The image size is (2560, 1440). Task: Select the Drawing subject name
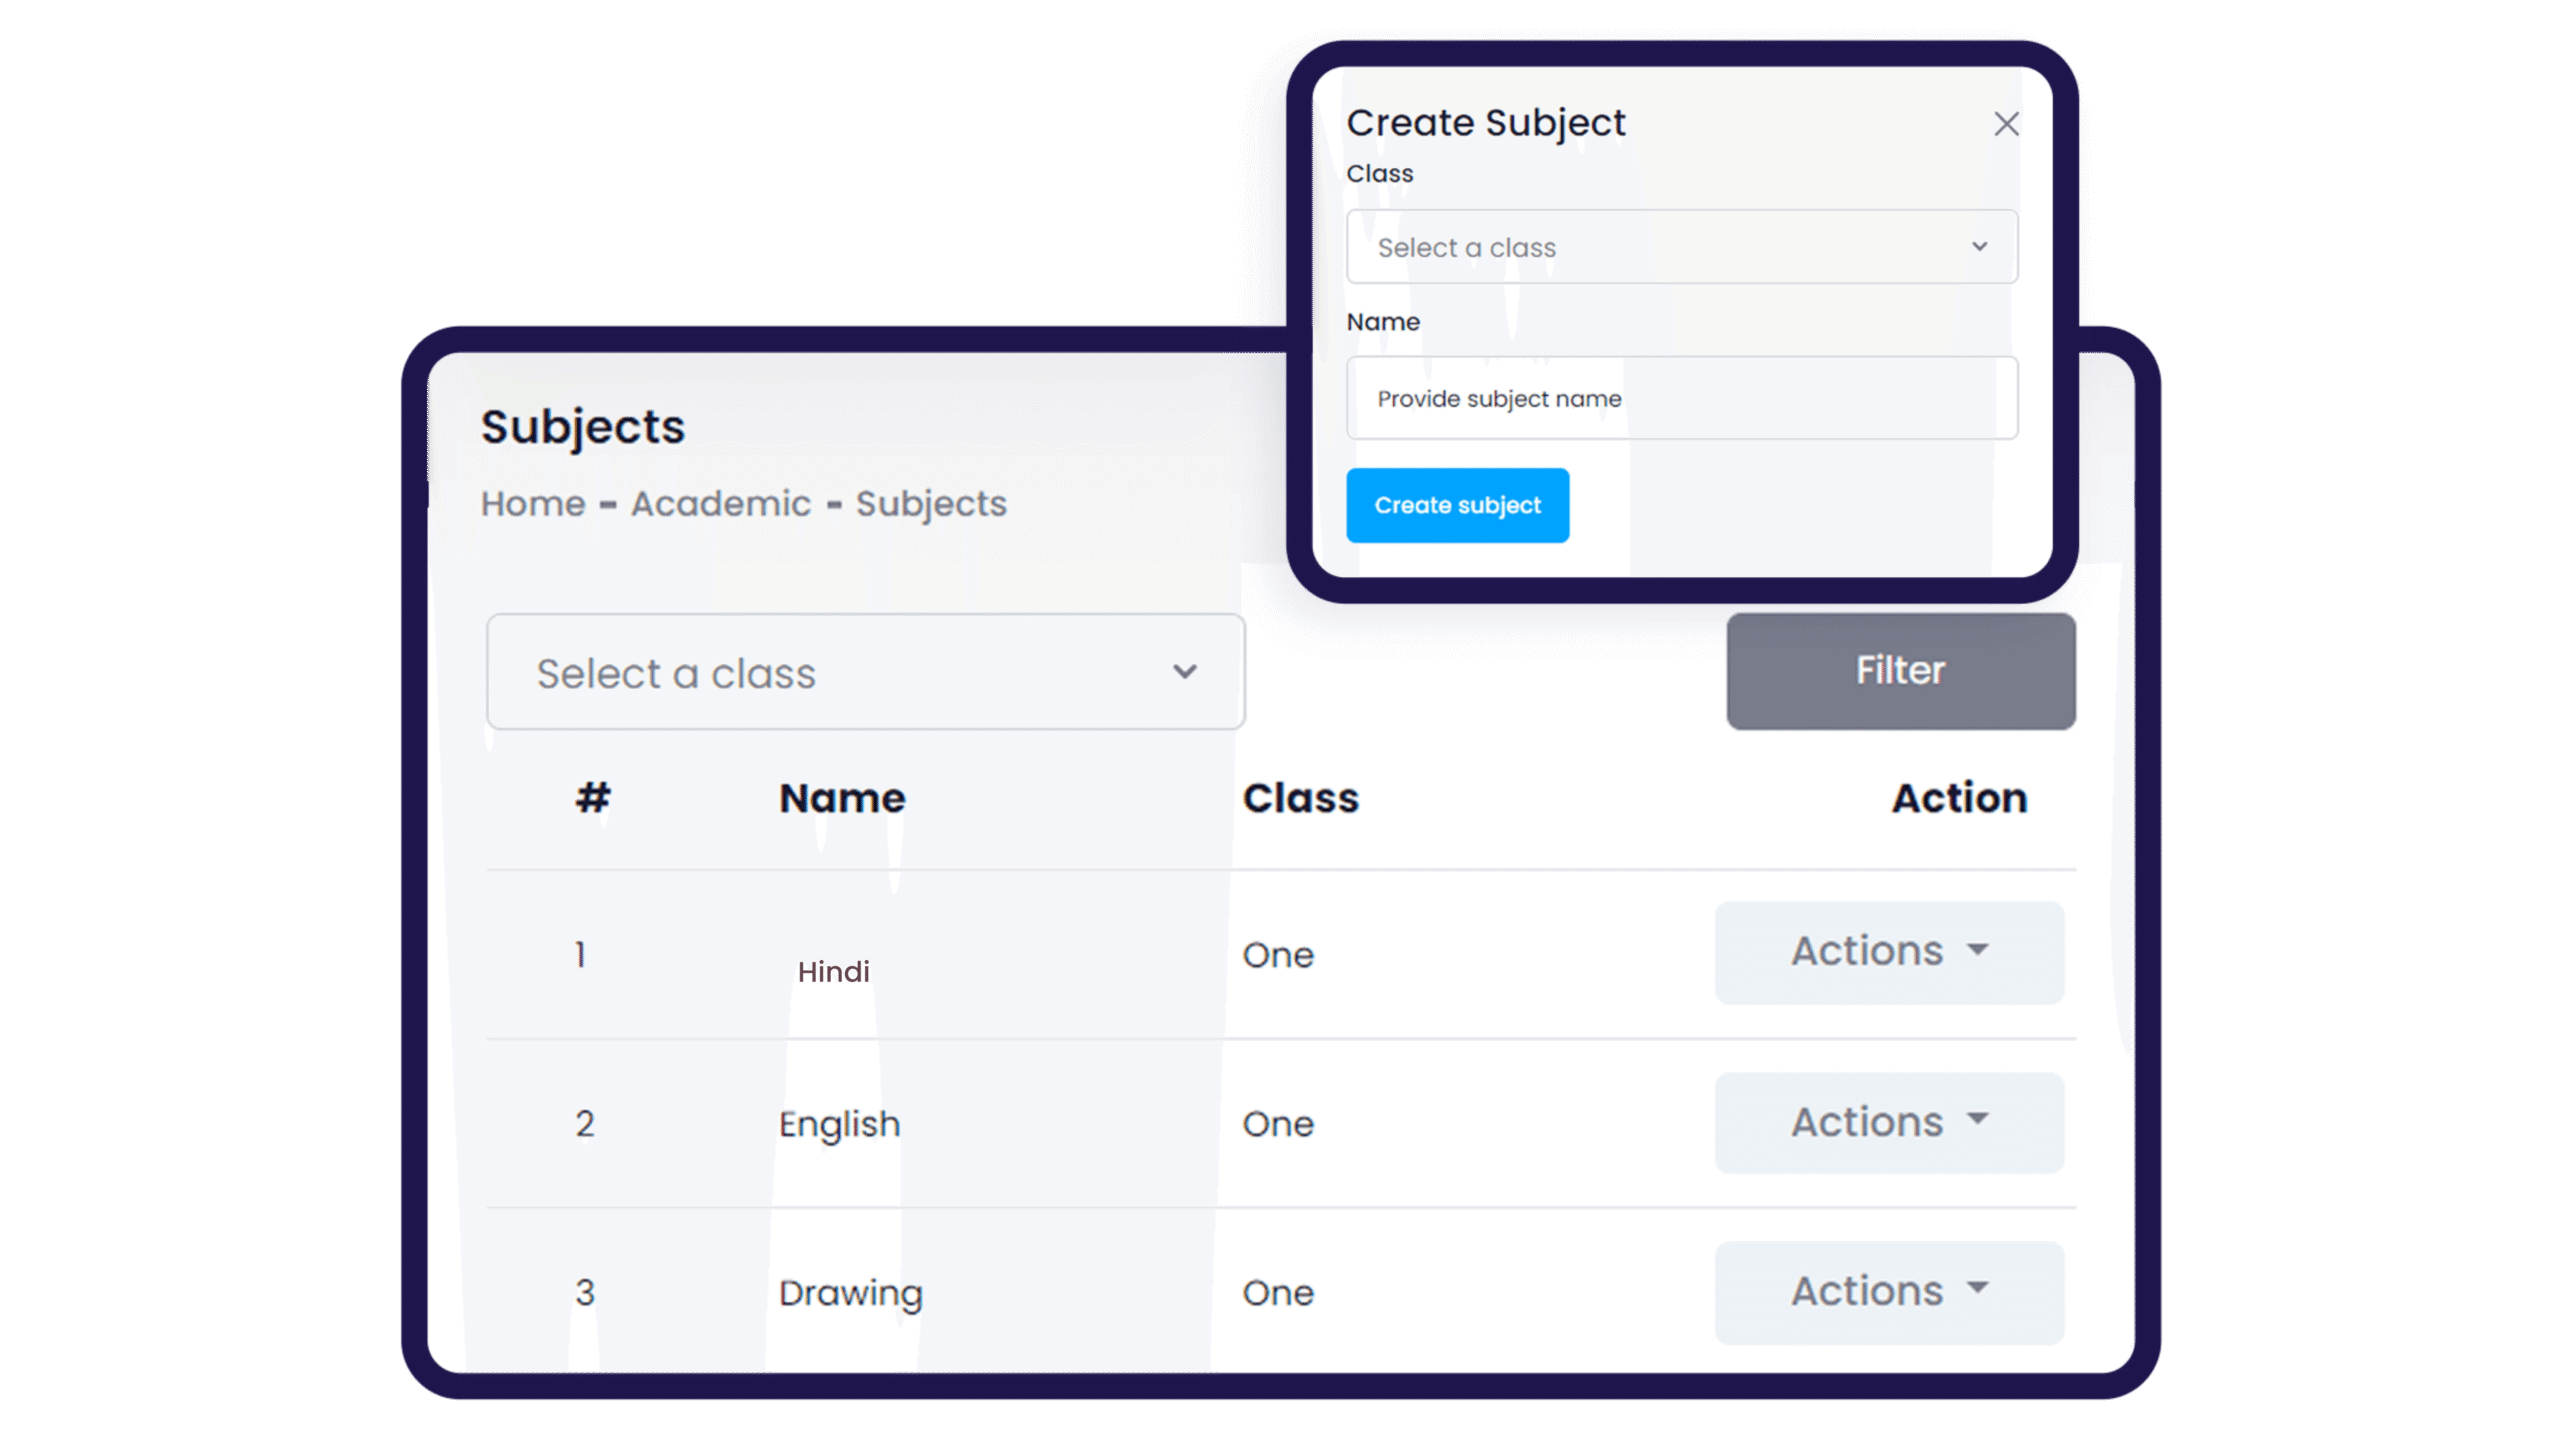(850, 1293)
